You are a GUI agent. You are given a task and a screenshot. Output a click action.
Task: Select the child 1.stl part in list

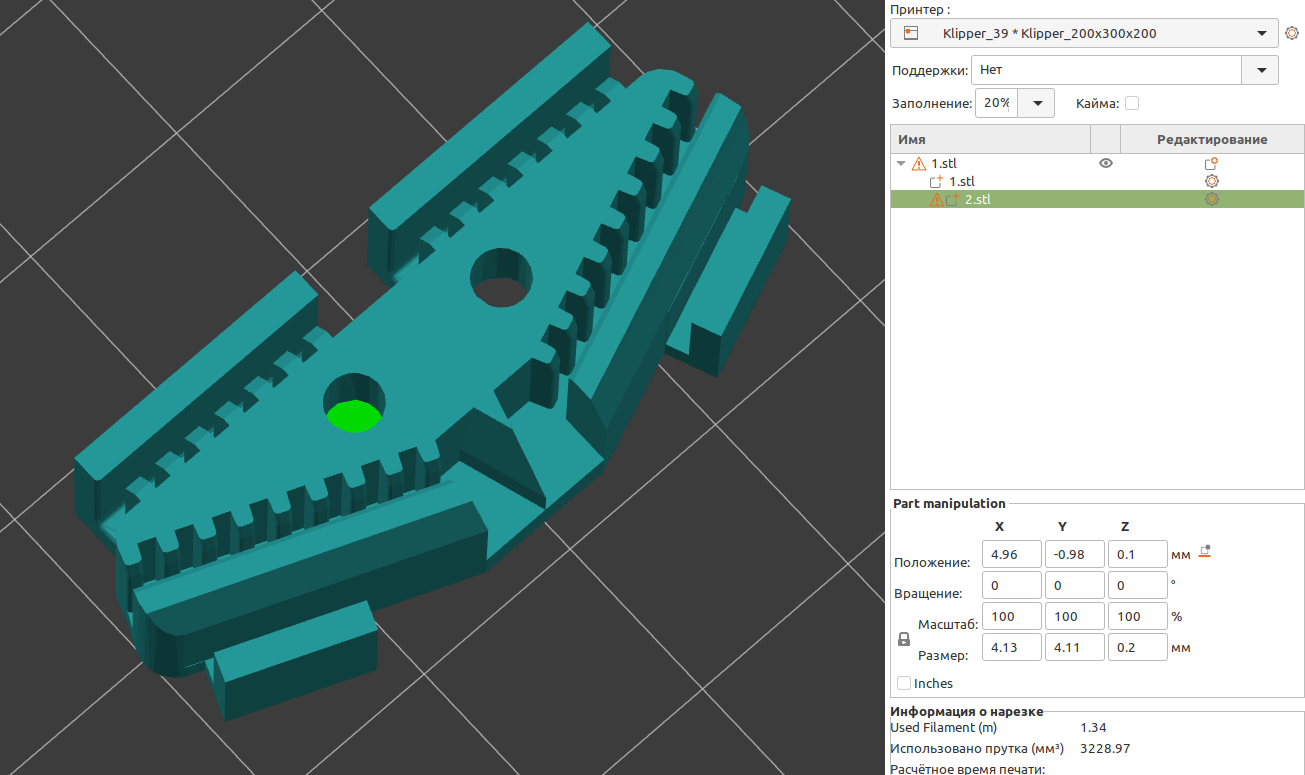[961, 182]
